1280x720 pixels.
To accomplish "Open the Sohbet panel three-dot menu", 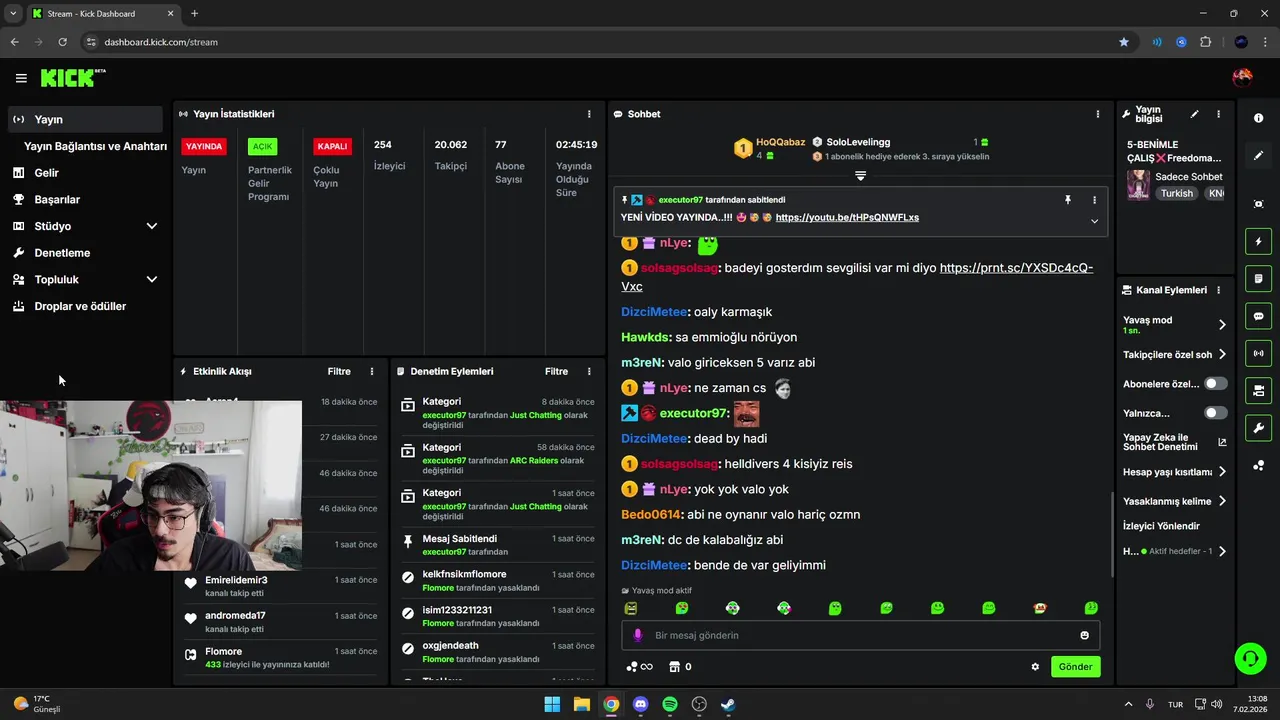I will point(1098,114).
